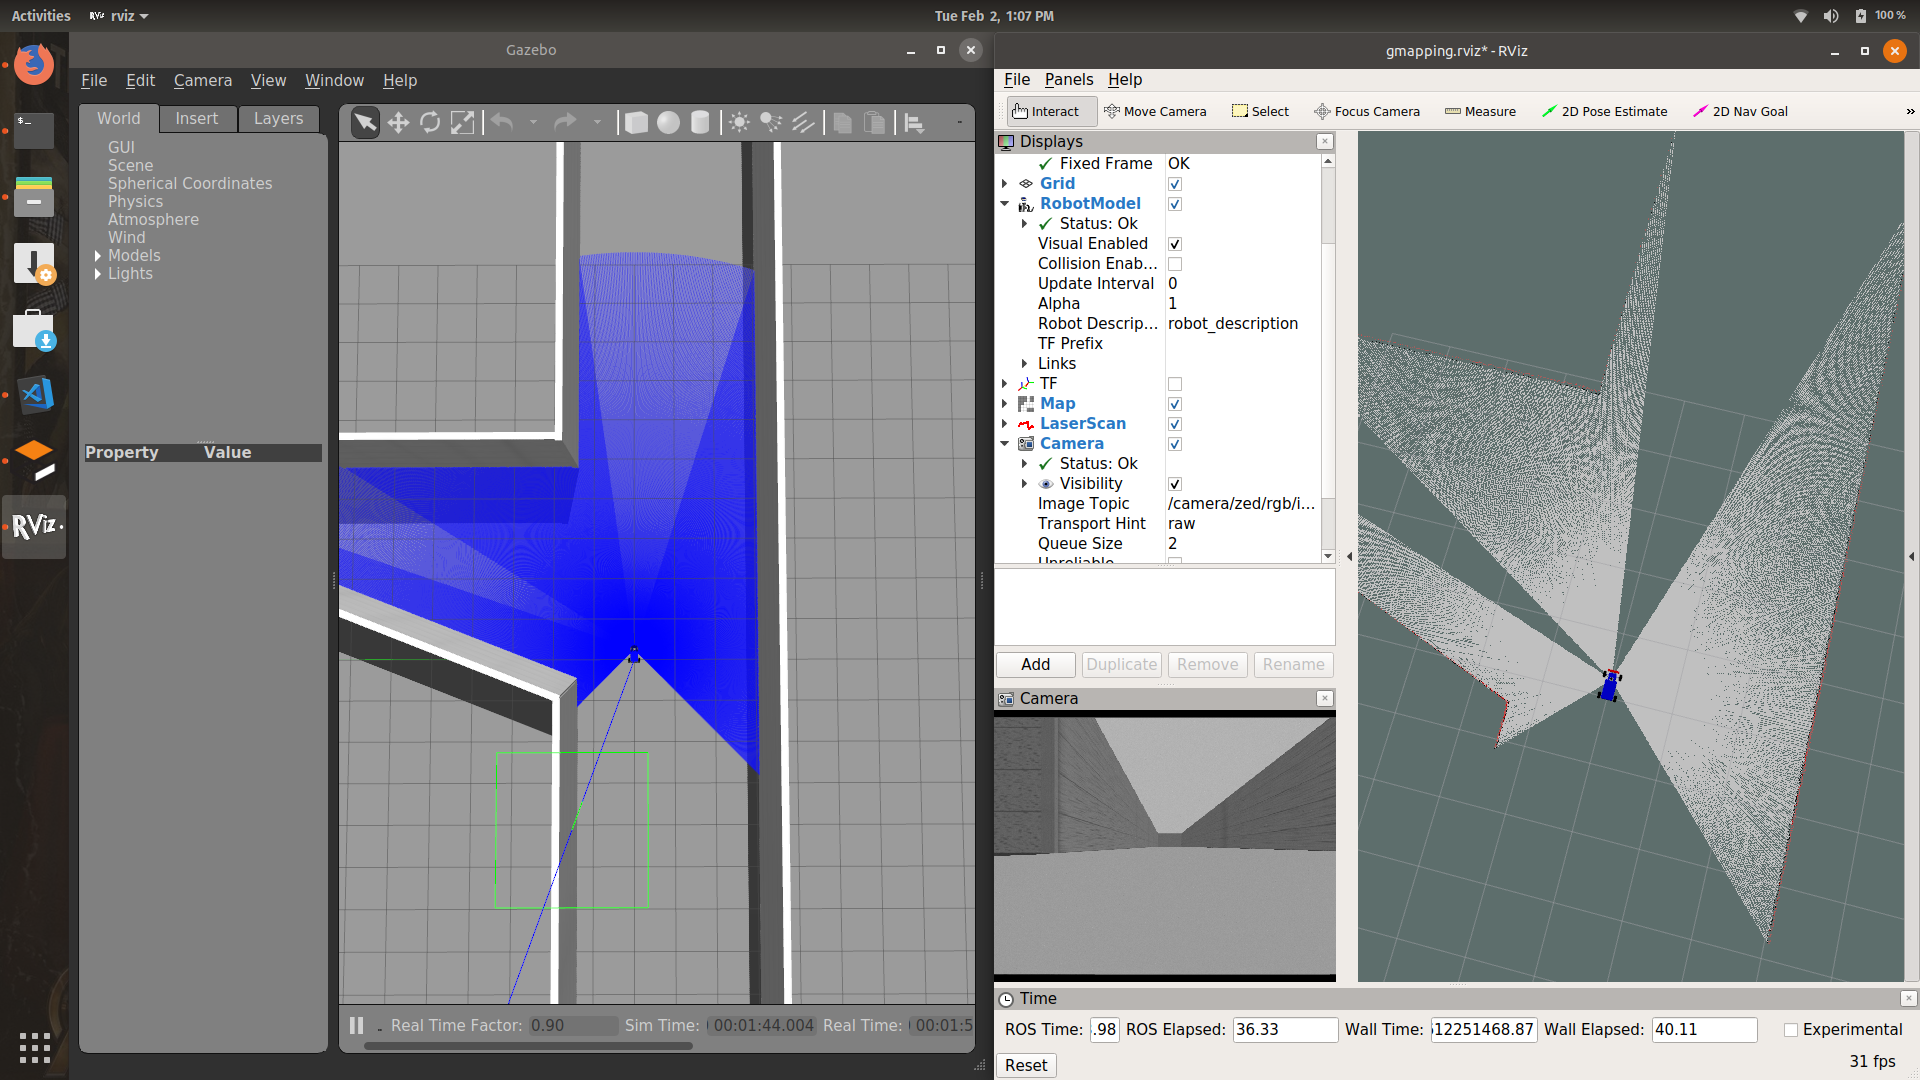The image size is (1920, 1080).
Task: Expand the Models section in Gazebo
Action: (x=98, y=255)
